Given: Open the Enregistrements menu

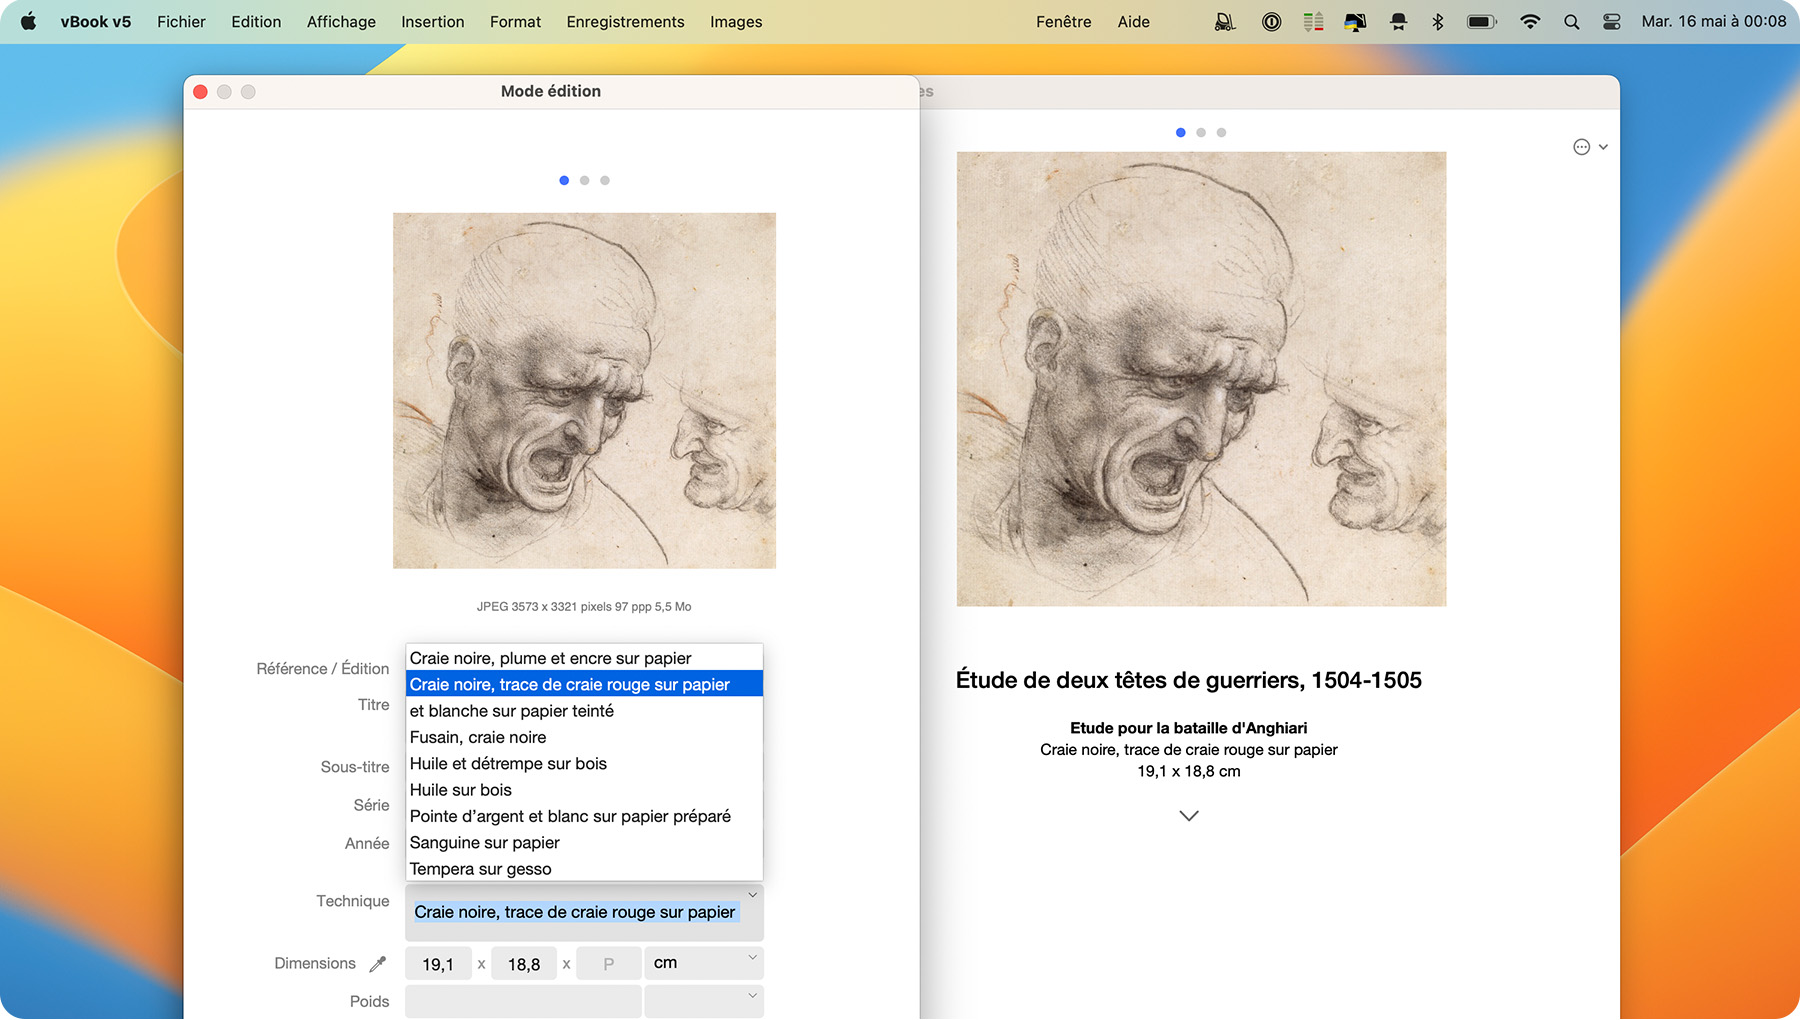Looking at the screenshot, I should (x=625, y=22).
